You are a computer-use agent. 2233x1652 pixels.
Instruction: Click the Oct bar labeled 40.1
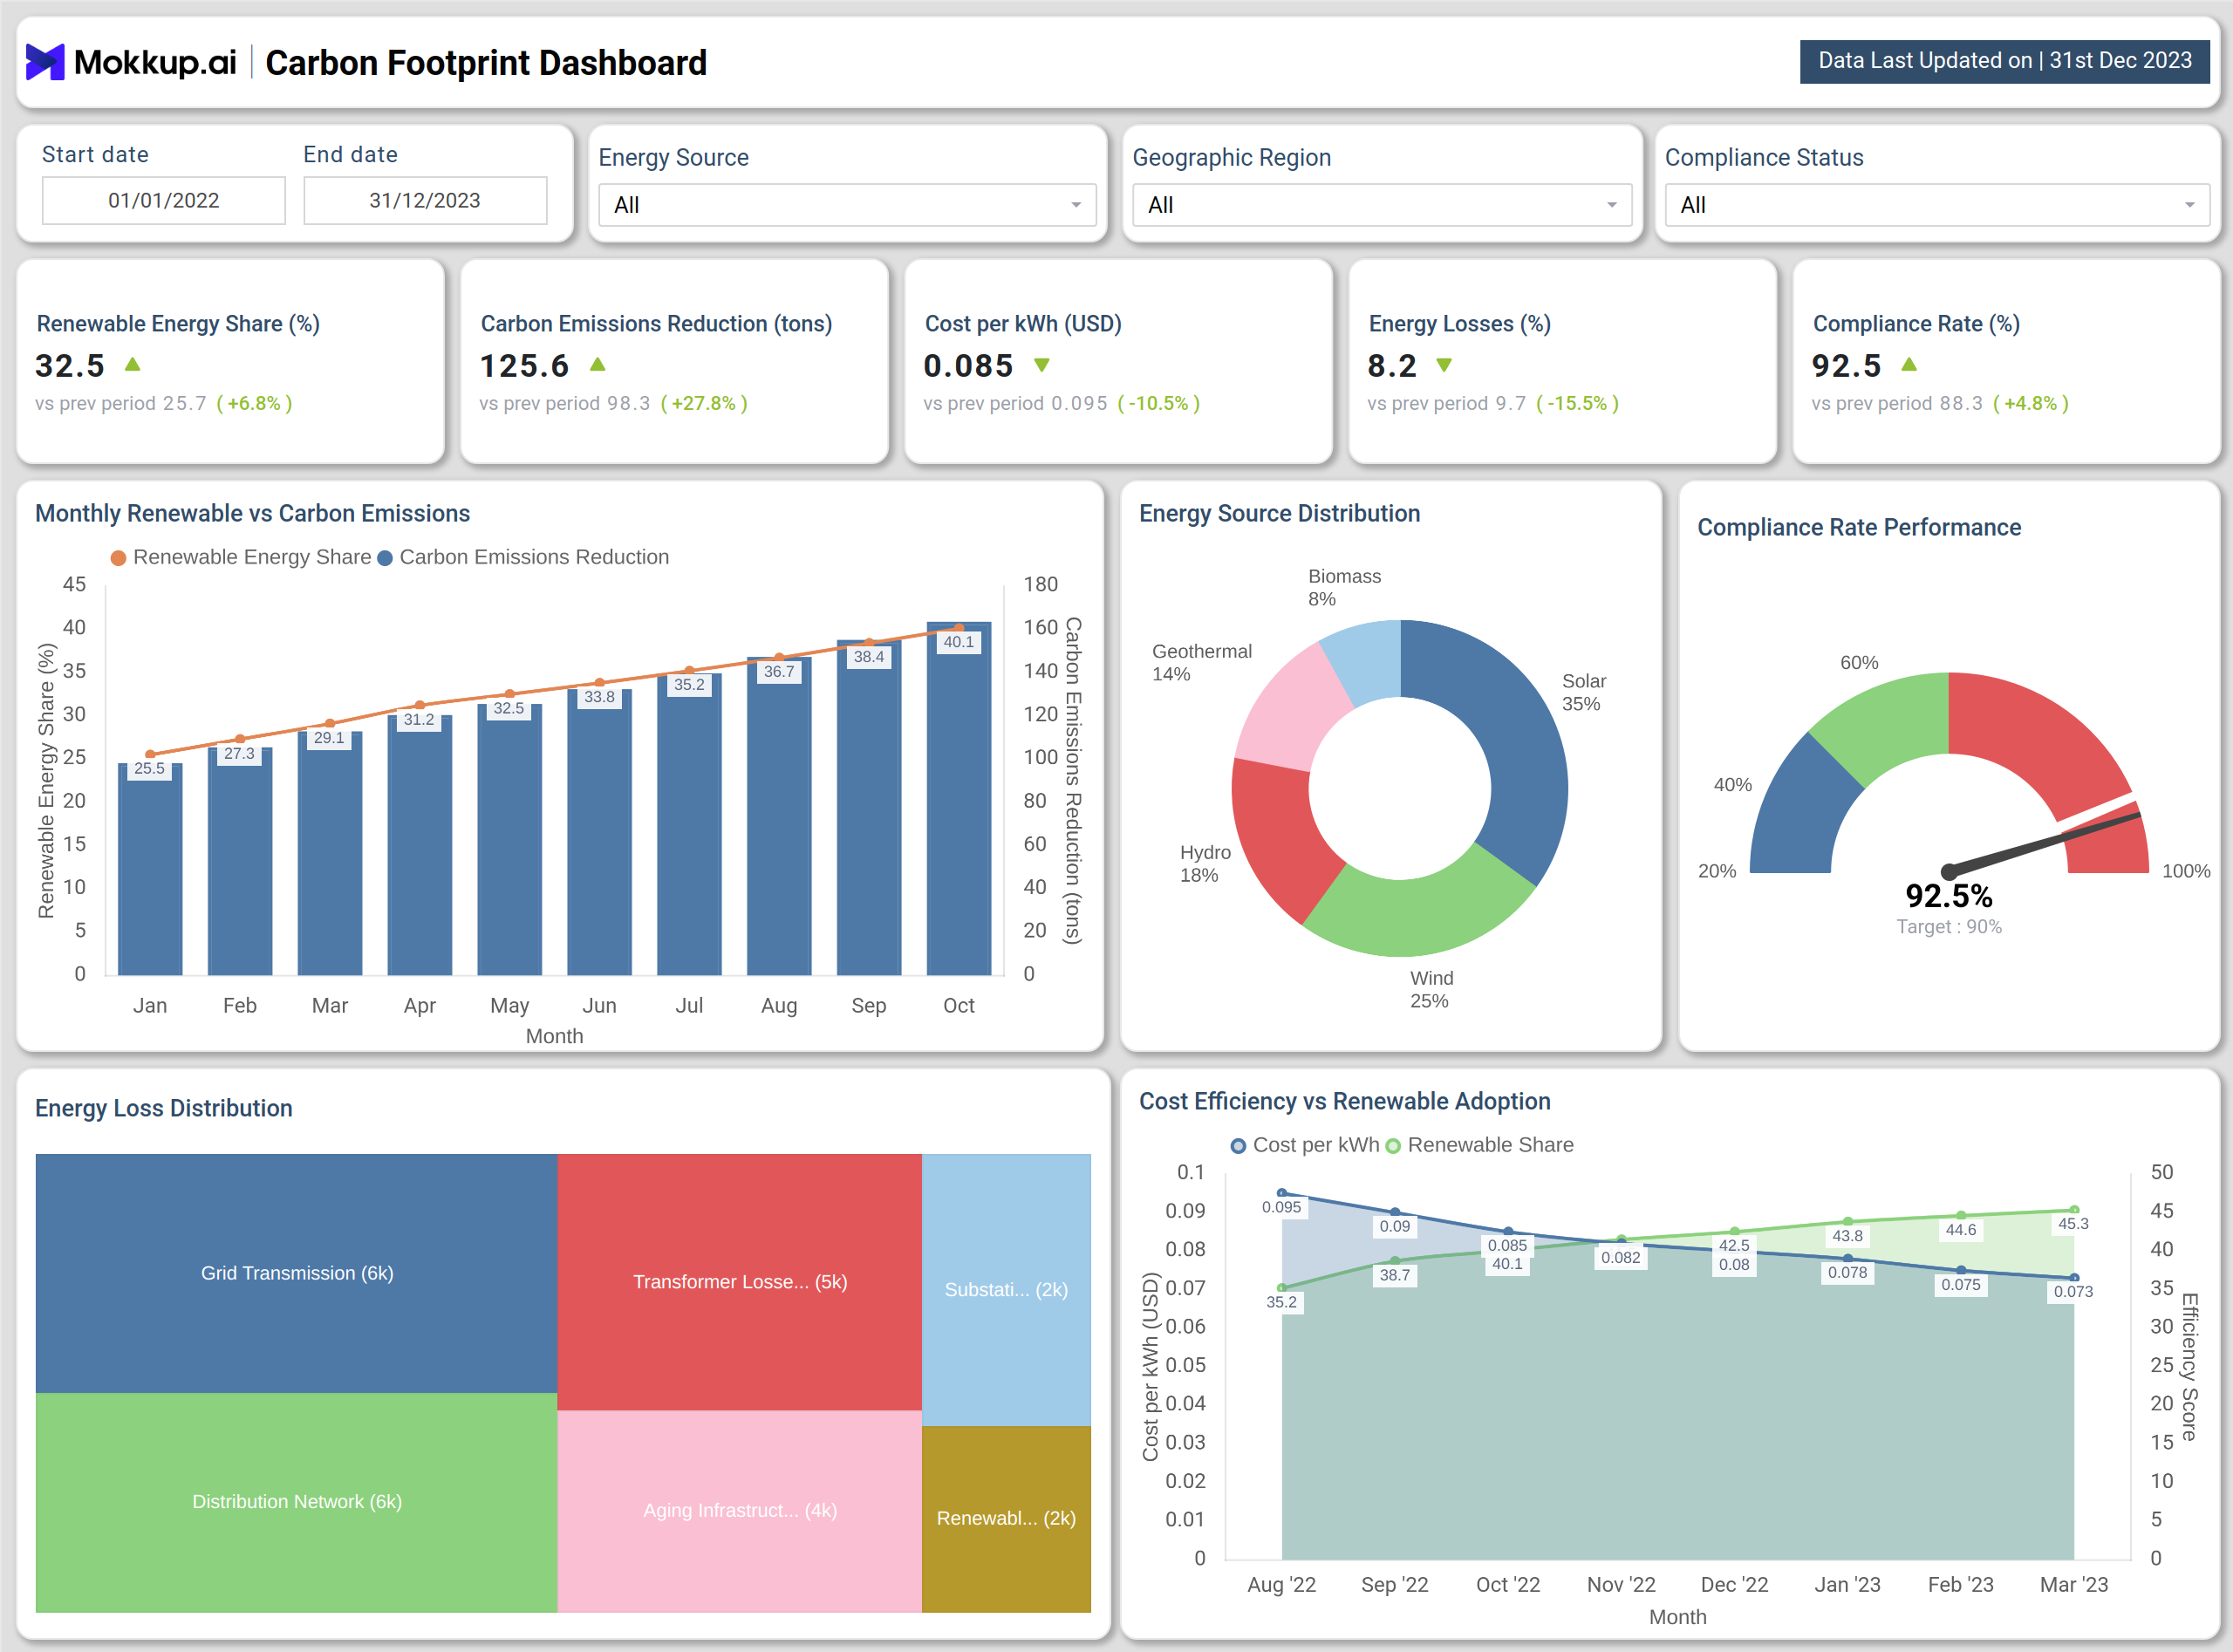pyautogui.click(x=959, y=798)
